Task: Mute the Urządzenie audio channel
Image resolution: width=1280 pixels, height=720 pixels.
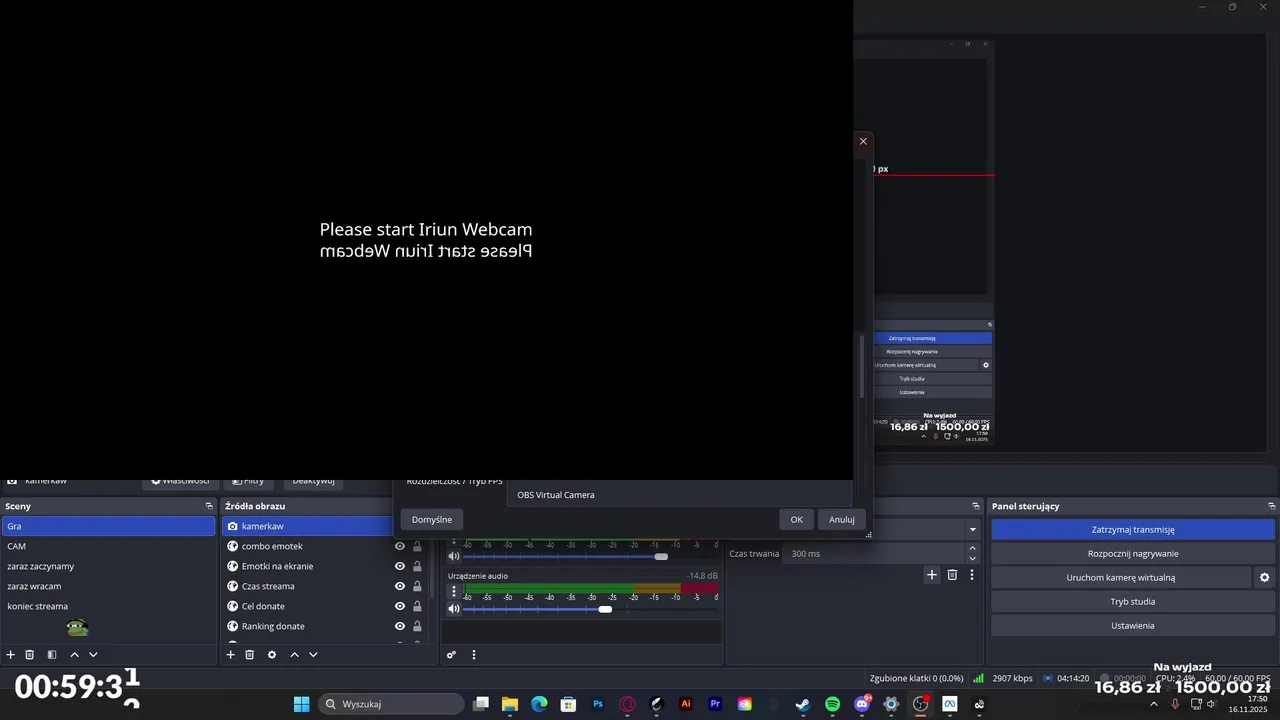Action: click(454, 609)
